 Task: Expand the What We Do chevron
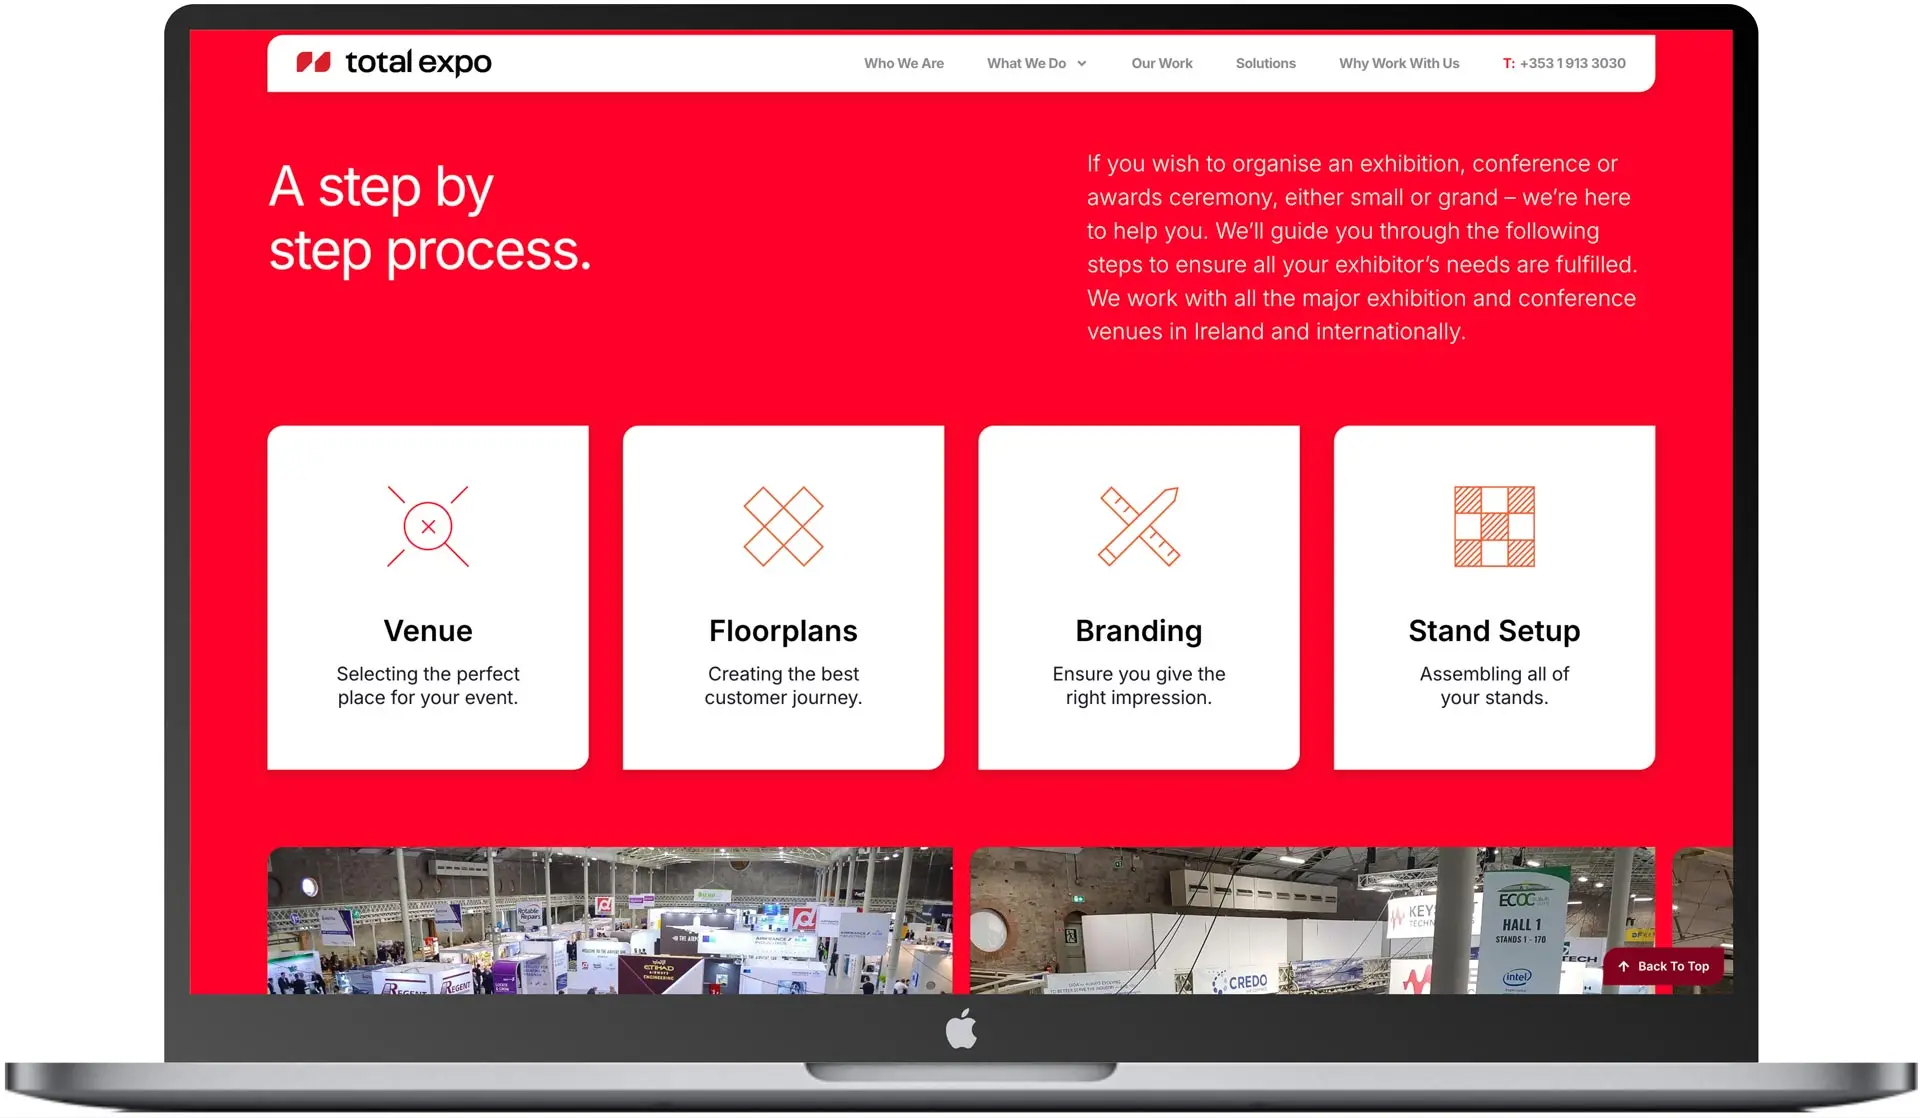point(1082,64)
